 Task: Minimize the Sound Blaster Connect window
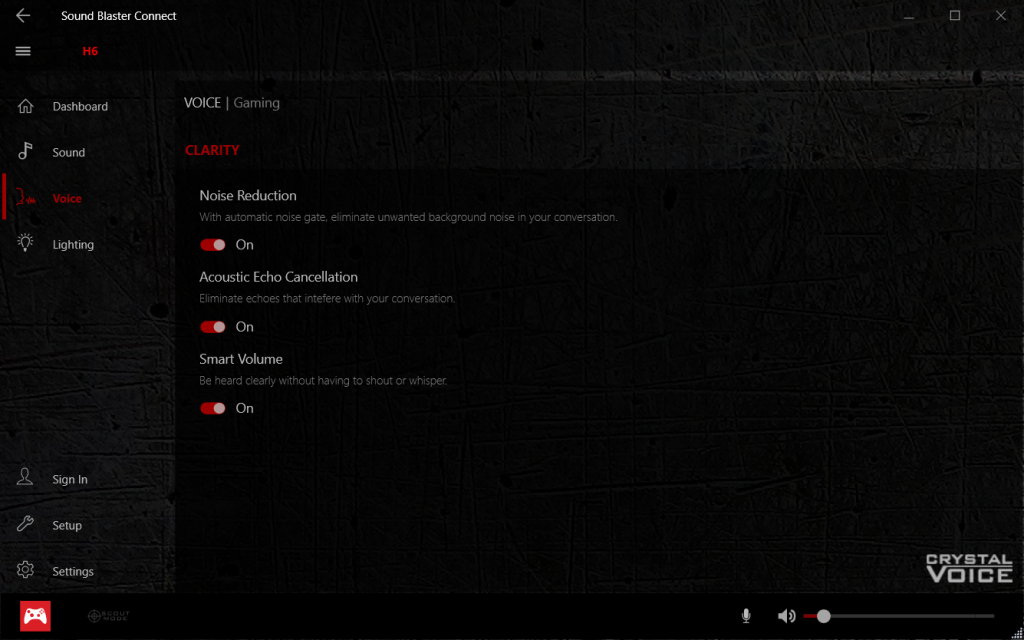(x=908, y=16)
